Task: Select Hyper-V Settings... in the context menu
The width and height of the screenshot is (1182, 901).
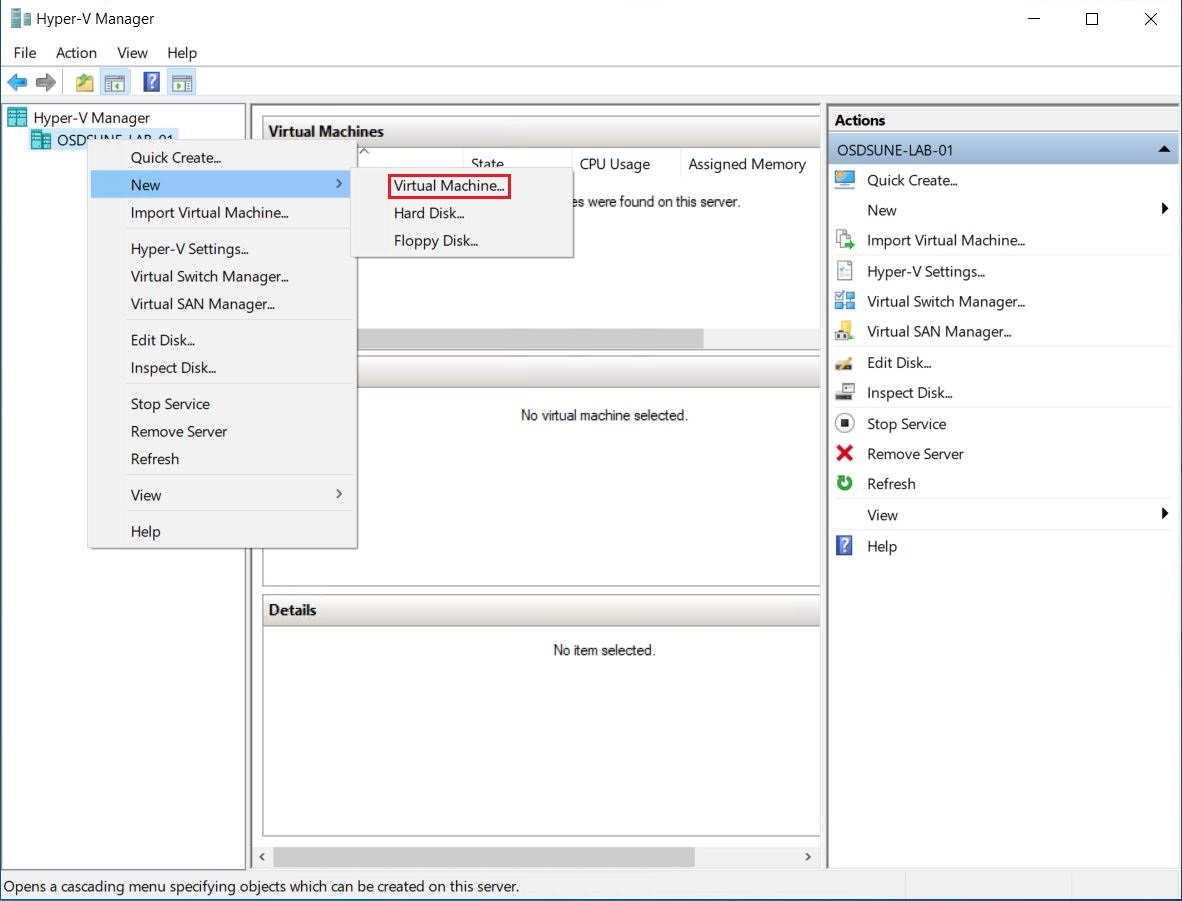Action: point(189,249)
